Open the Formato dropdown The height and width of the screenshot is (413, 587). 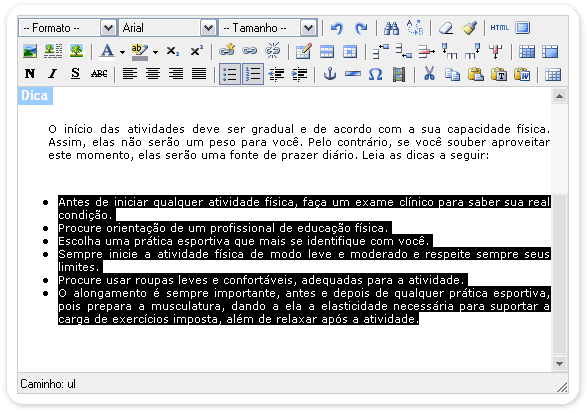pos(67,28)
